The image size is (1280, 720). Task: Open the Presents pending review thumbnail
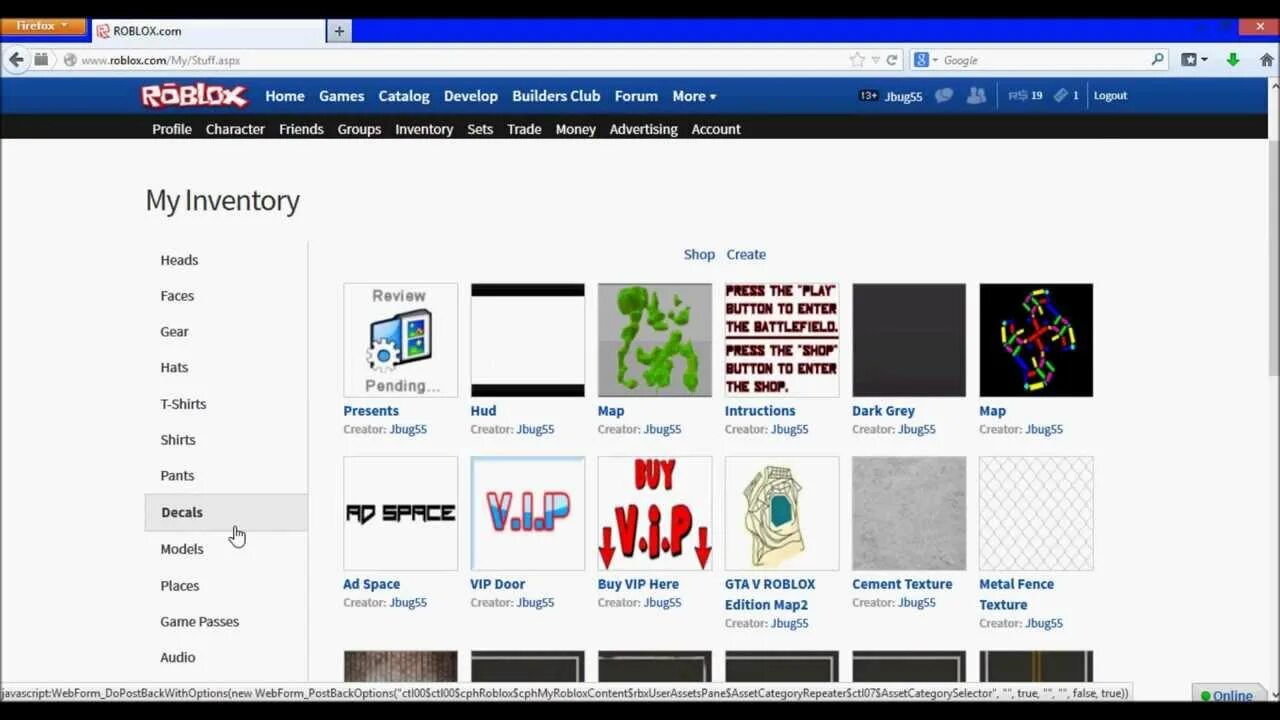click(x=401, y=340)
